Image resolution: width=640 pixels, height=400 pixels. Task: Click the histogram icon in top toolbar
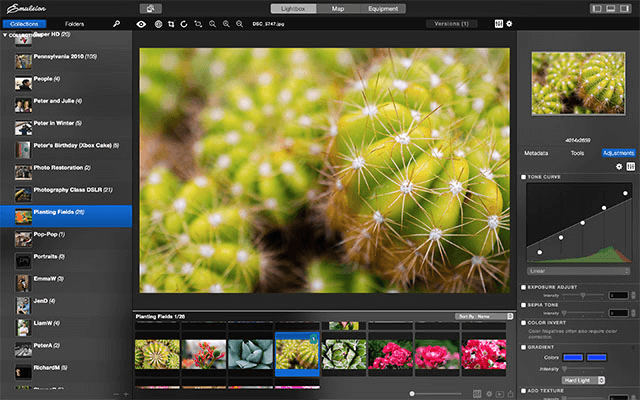click(498, 22)
